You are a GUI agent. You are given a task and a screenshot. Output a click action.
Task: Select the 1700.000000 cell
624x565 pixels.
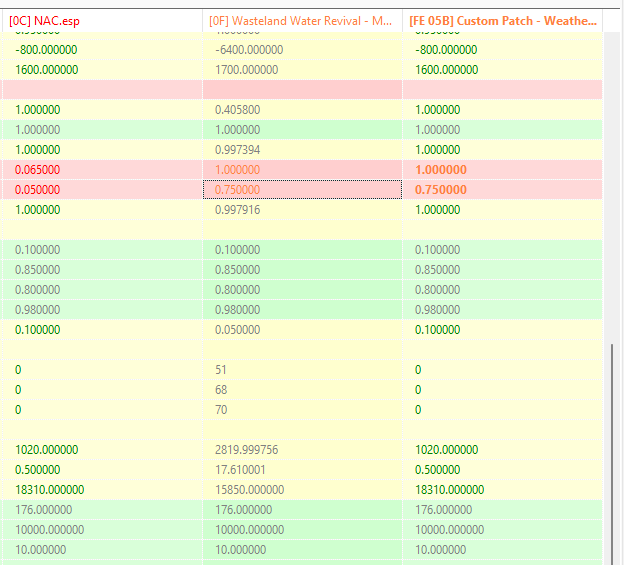[302, 70]
